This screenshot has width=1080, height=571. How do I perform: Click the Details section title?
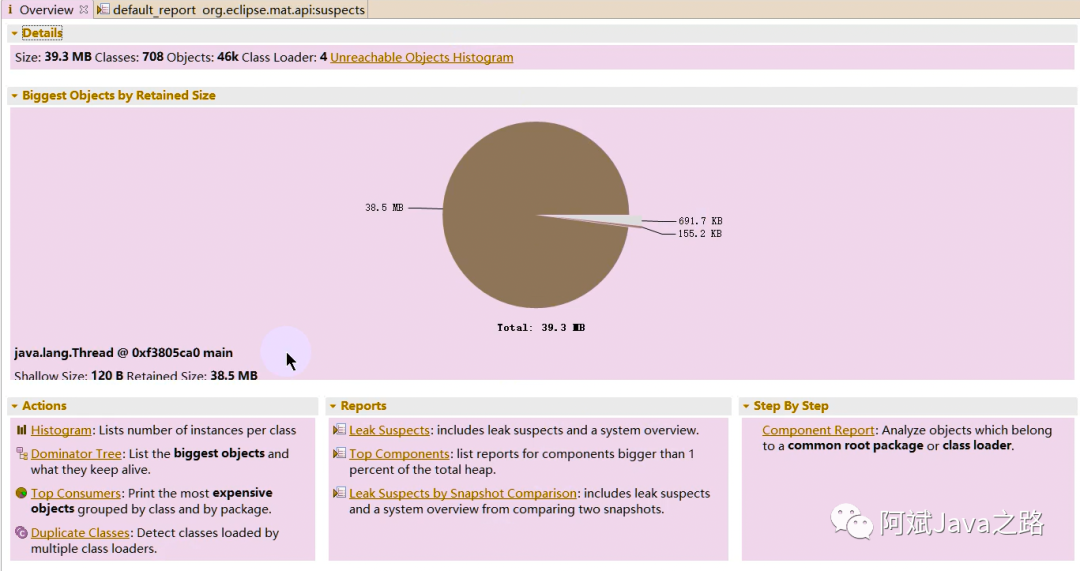pos(42,33)
